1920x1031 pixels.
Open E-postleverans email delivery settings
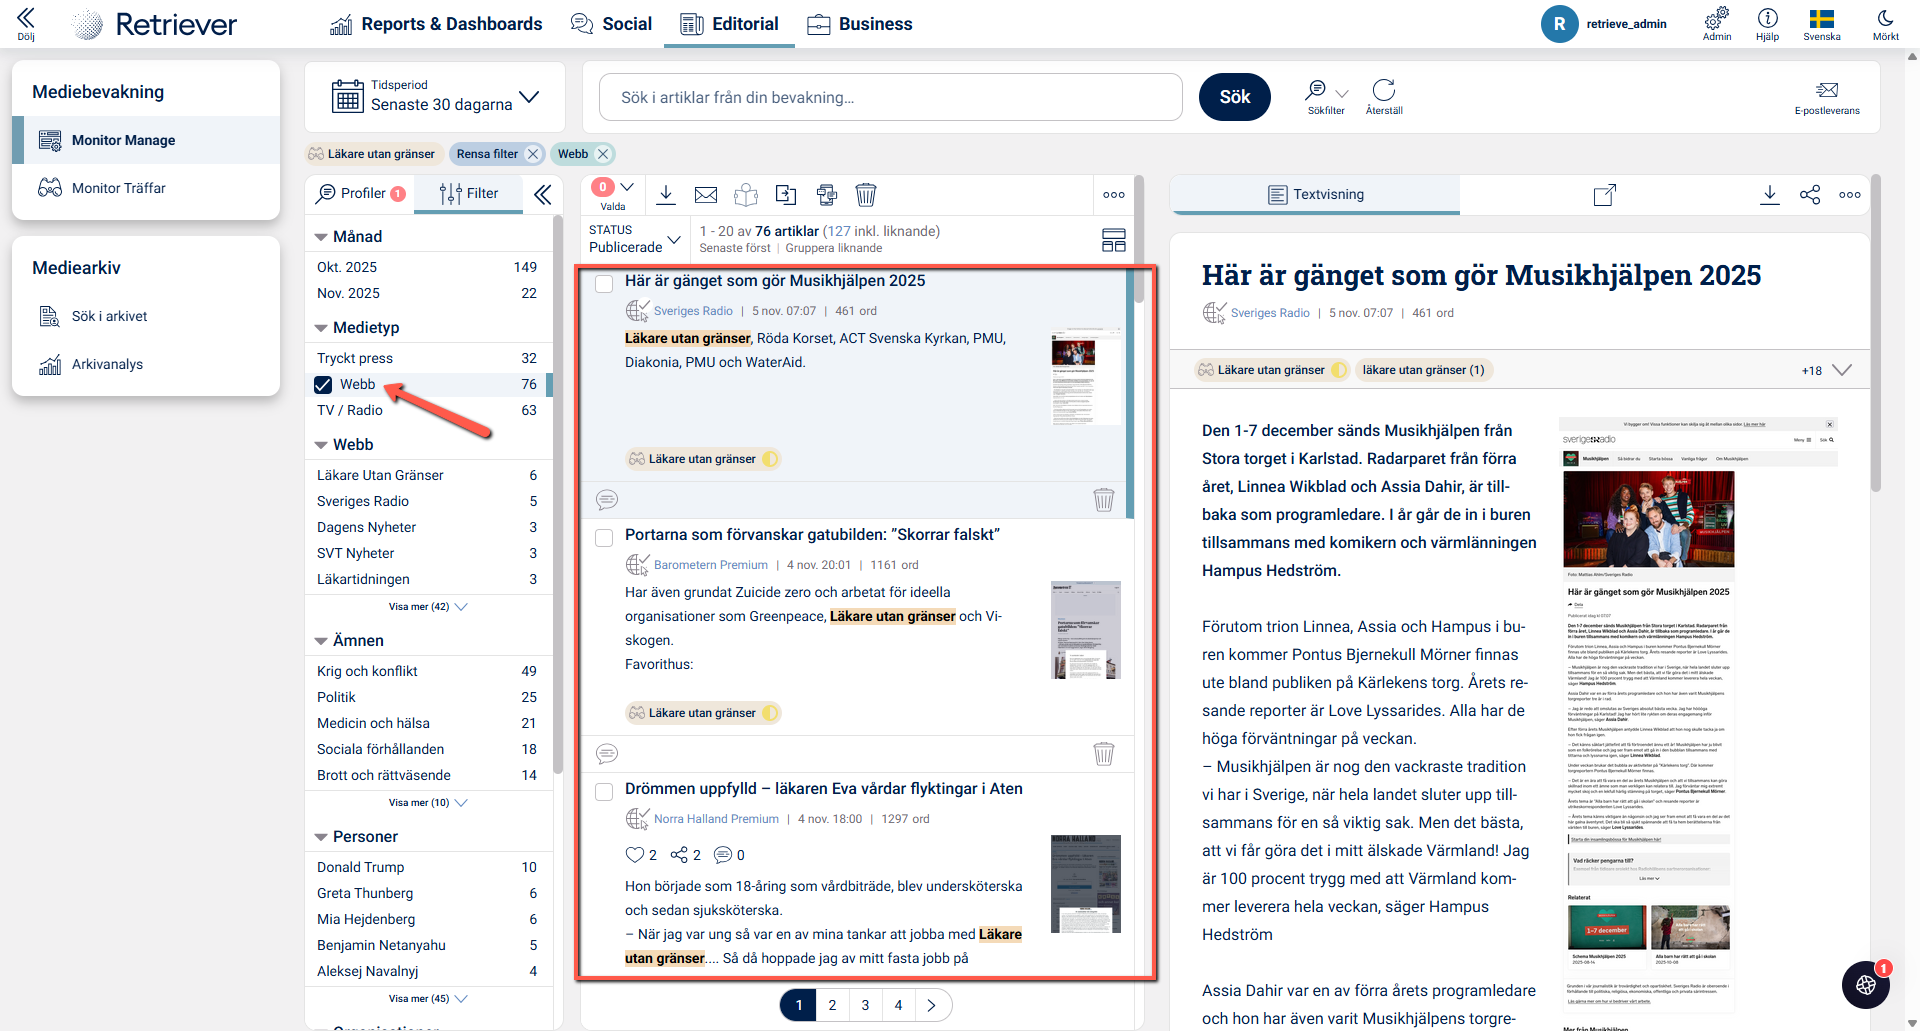click(x=1827, y=97)
